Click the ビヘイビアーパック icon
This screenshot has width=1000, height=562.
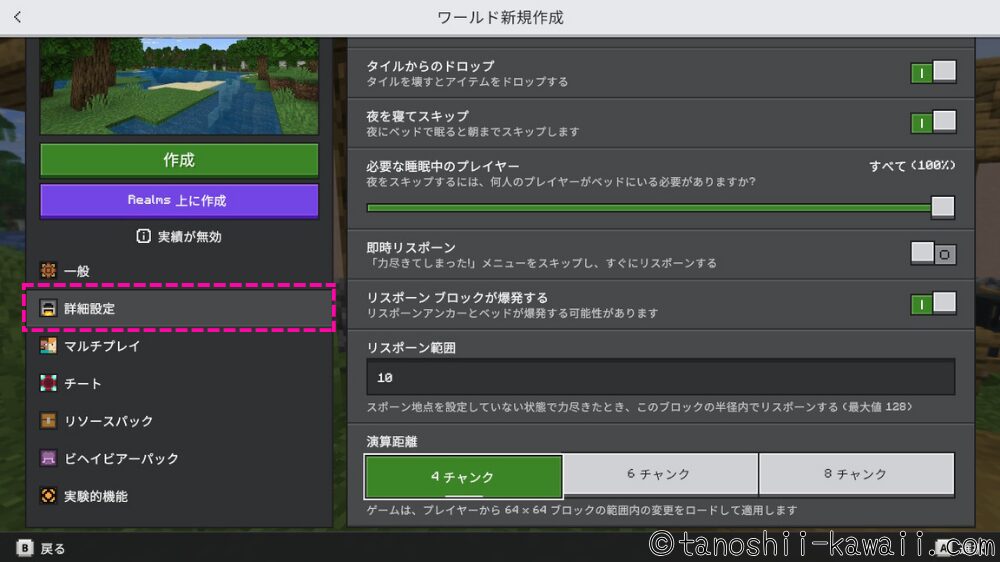[48, 459]
